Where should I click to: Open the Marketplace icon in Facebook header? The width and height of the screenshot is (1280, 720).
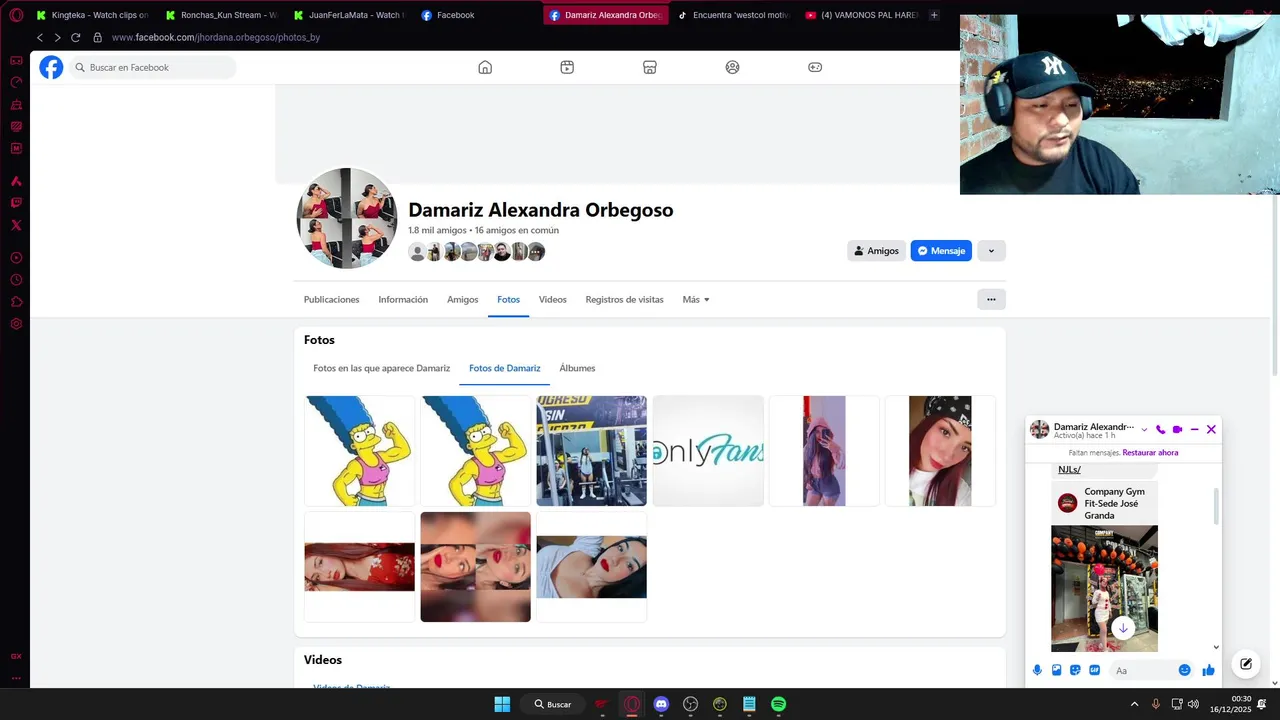(650, 67)
